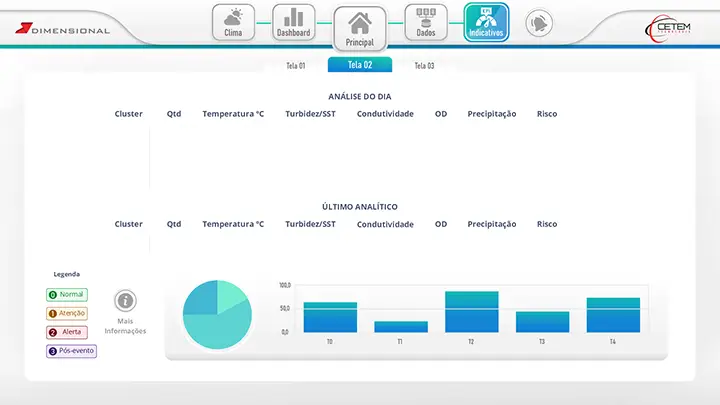Open the Dados data section
This screenshot has width=720, height=405.
click(426, 22)
